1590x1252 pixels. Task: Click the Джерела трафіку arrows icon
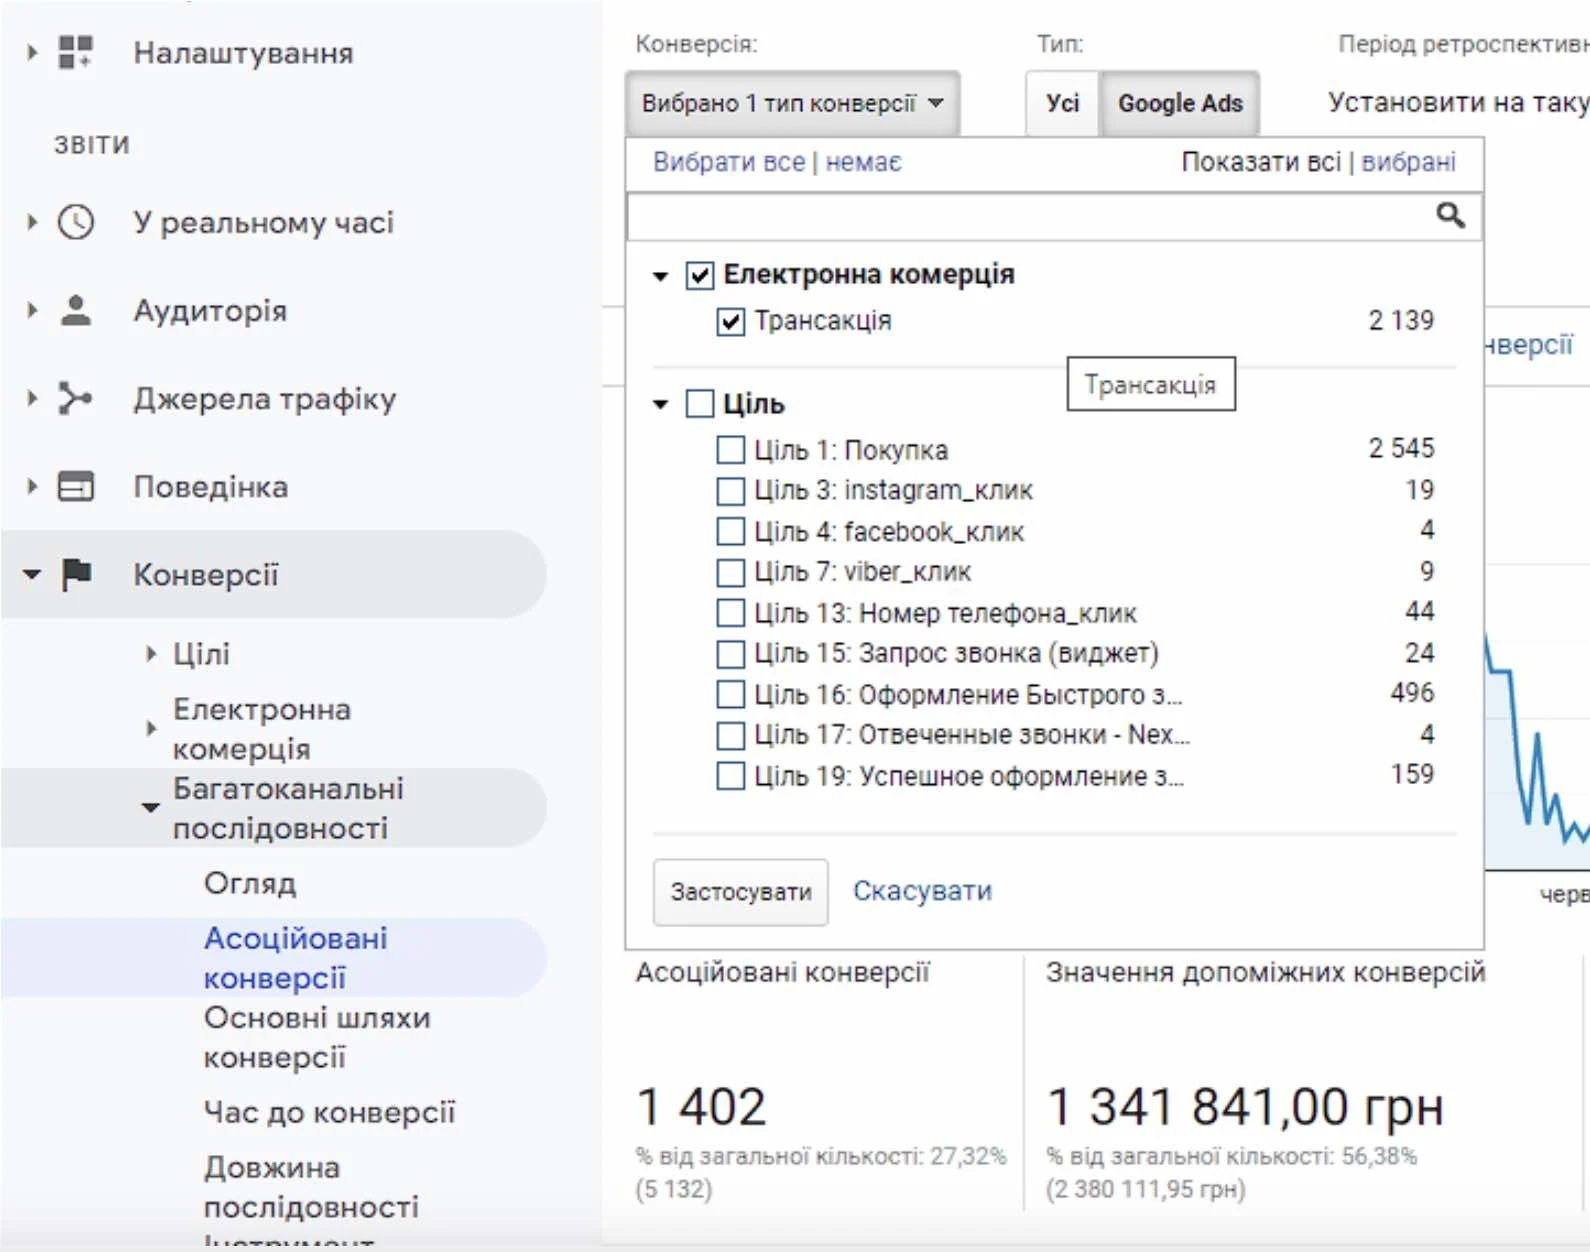click(x=75, y=398)
